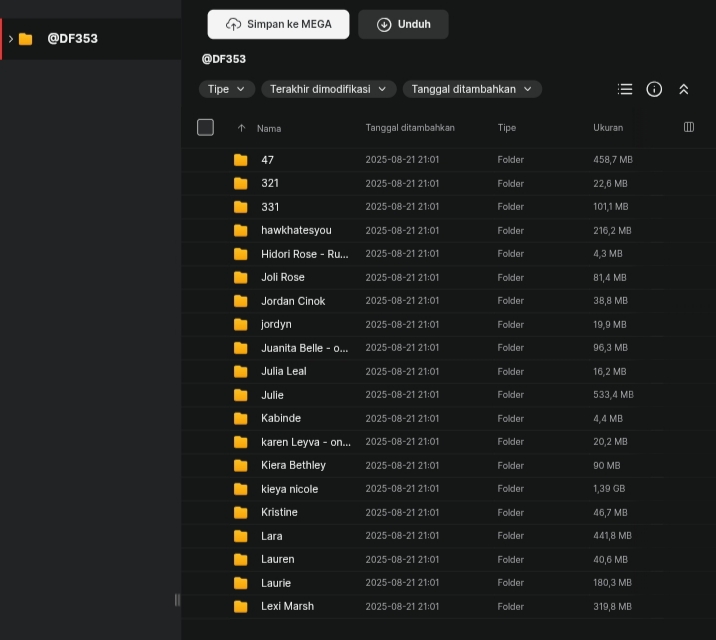Viewport: 716px width, 640px height.
Task: Click the Unduh download button
Action: (x=403, y=24)
